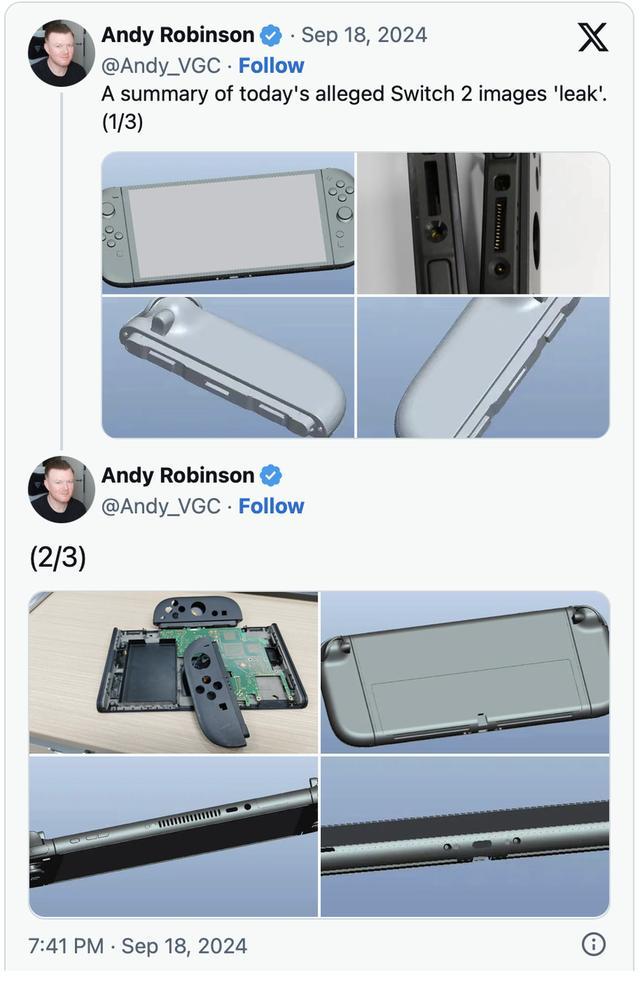View the black Joy-Con rail photo

coord(483,223)
